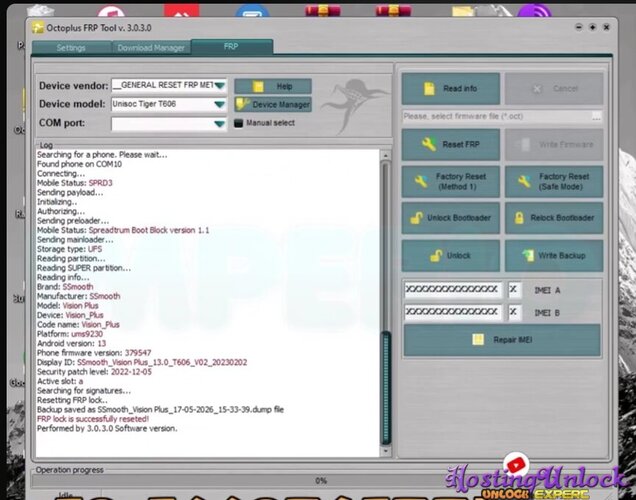Click the 'Security patch level: 2022-12-05' line
This screenshot has height=500, width=636.
point(94,372)
